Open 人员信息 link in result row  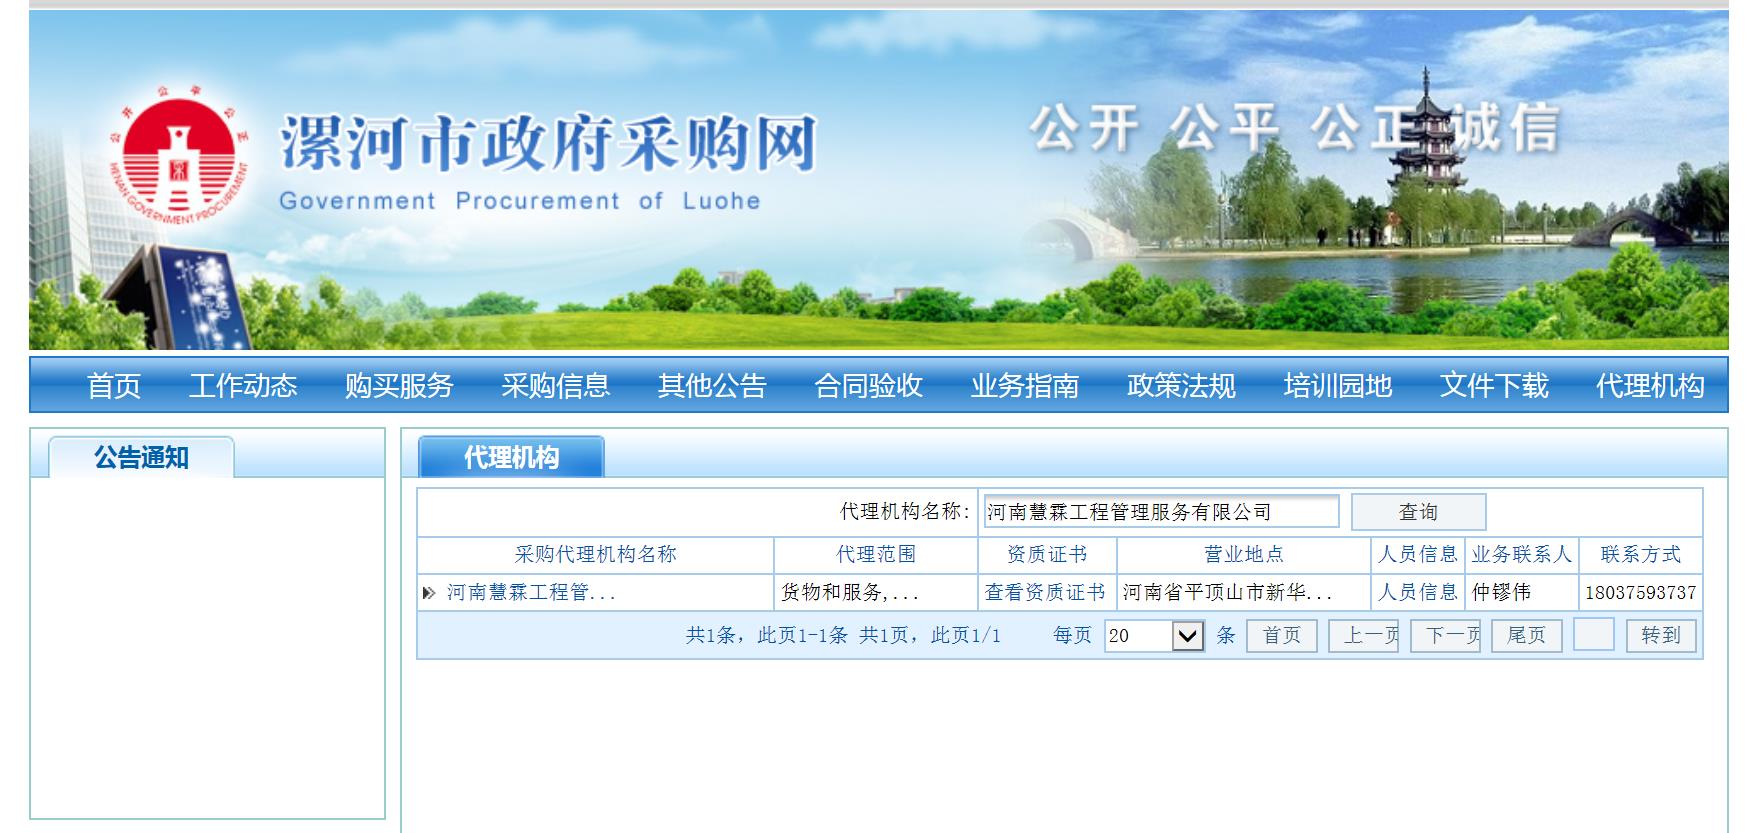[x=1417, y=593]
